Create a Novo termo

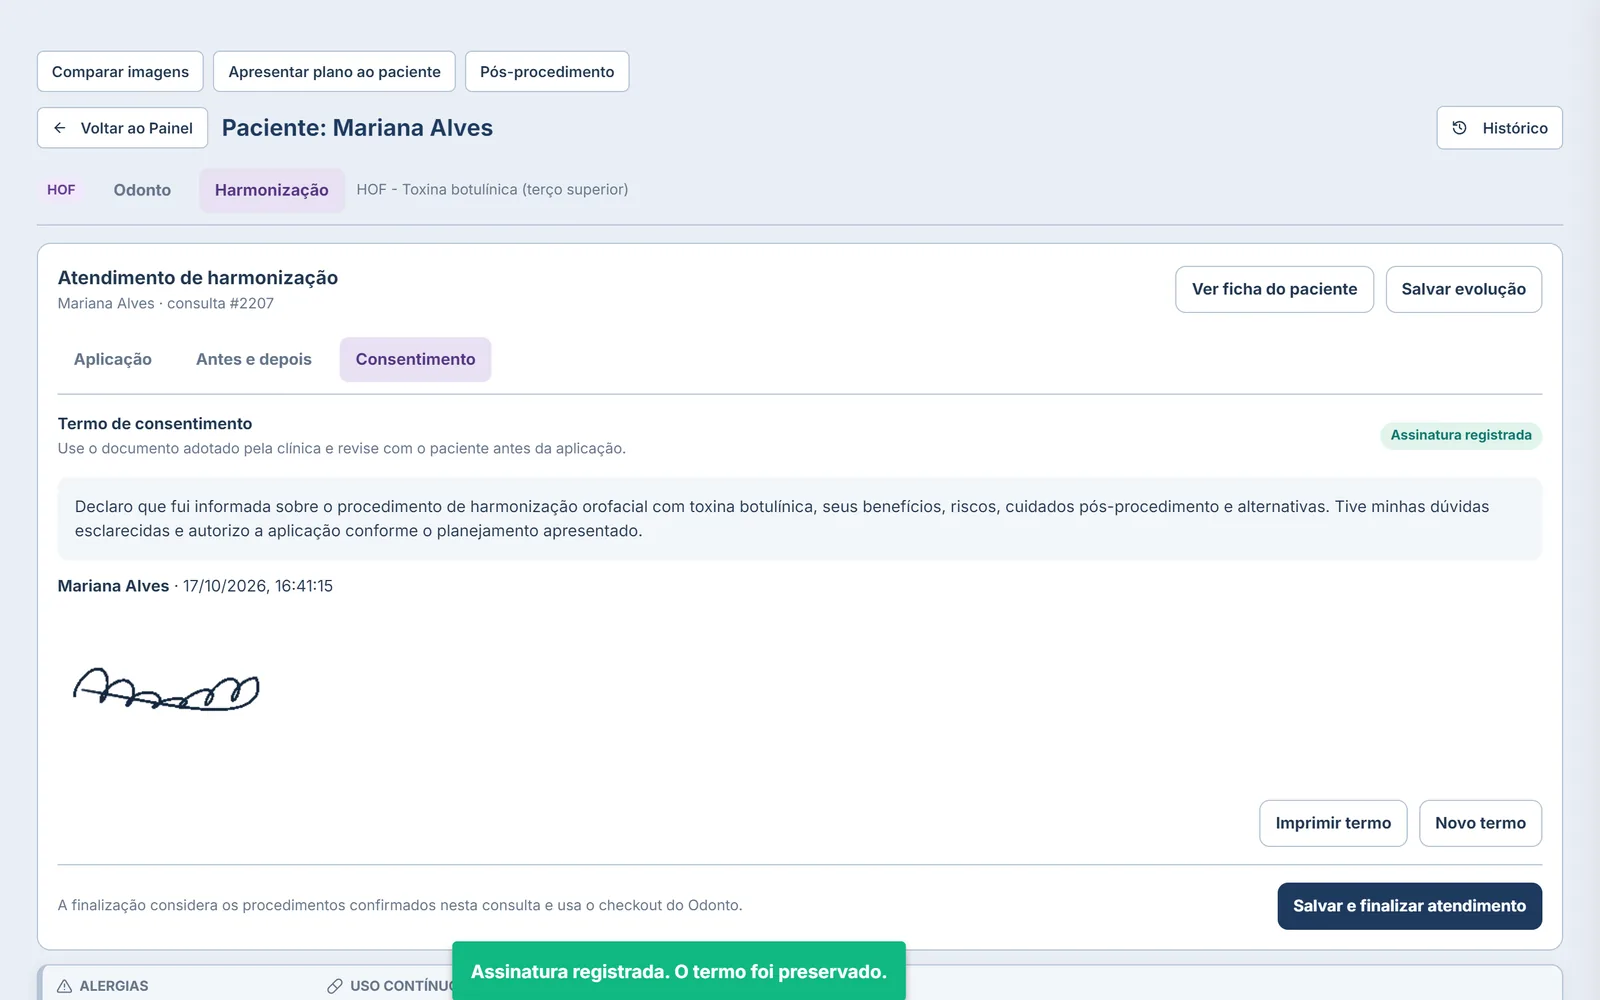pos(1480,823)
